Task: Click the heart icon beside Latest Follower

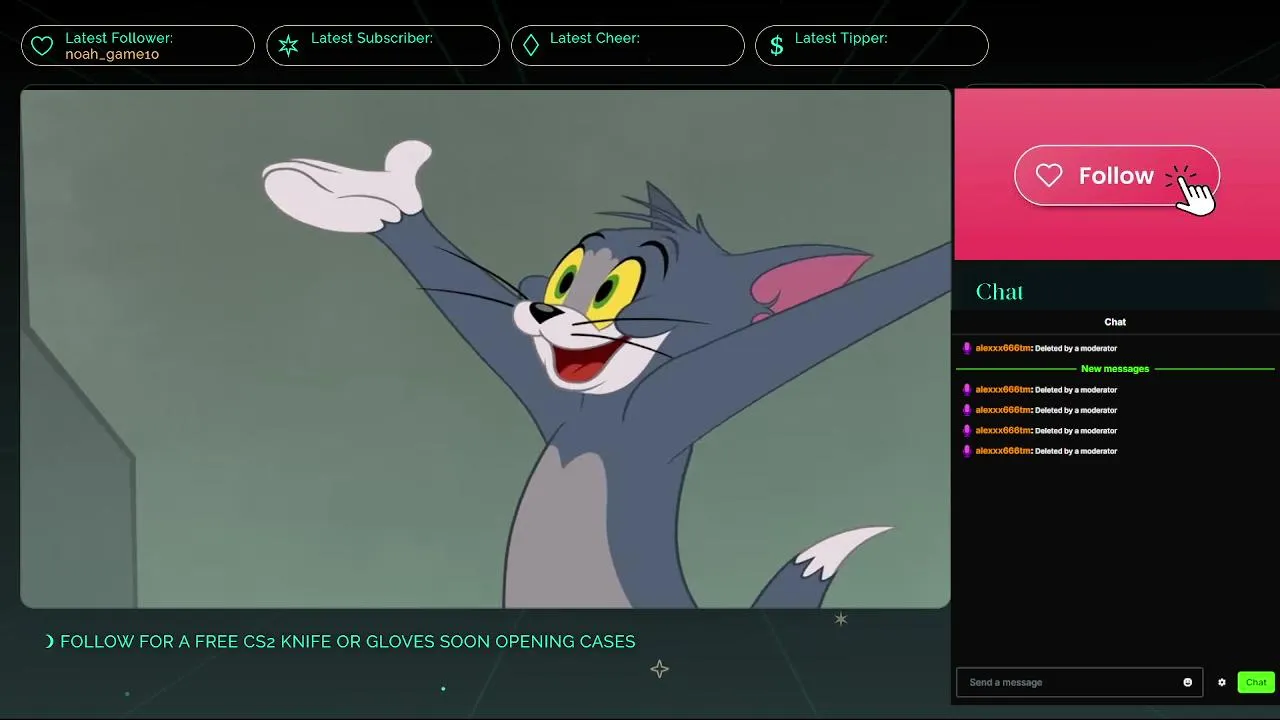Action: (x=42, y=46)
